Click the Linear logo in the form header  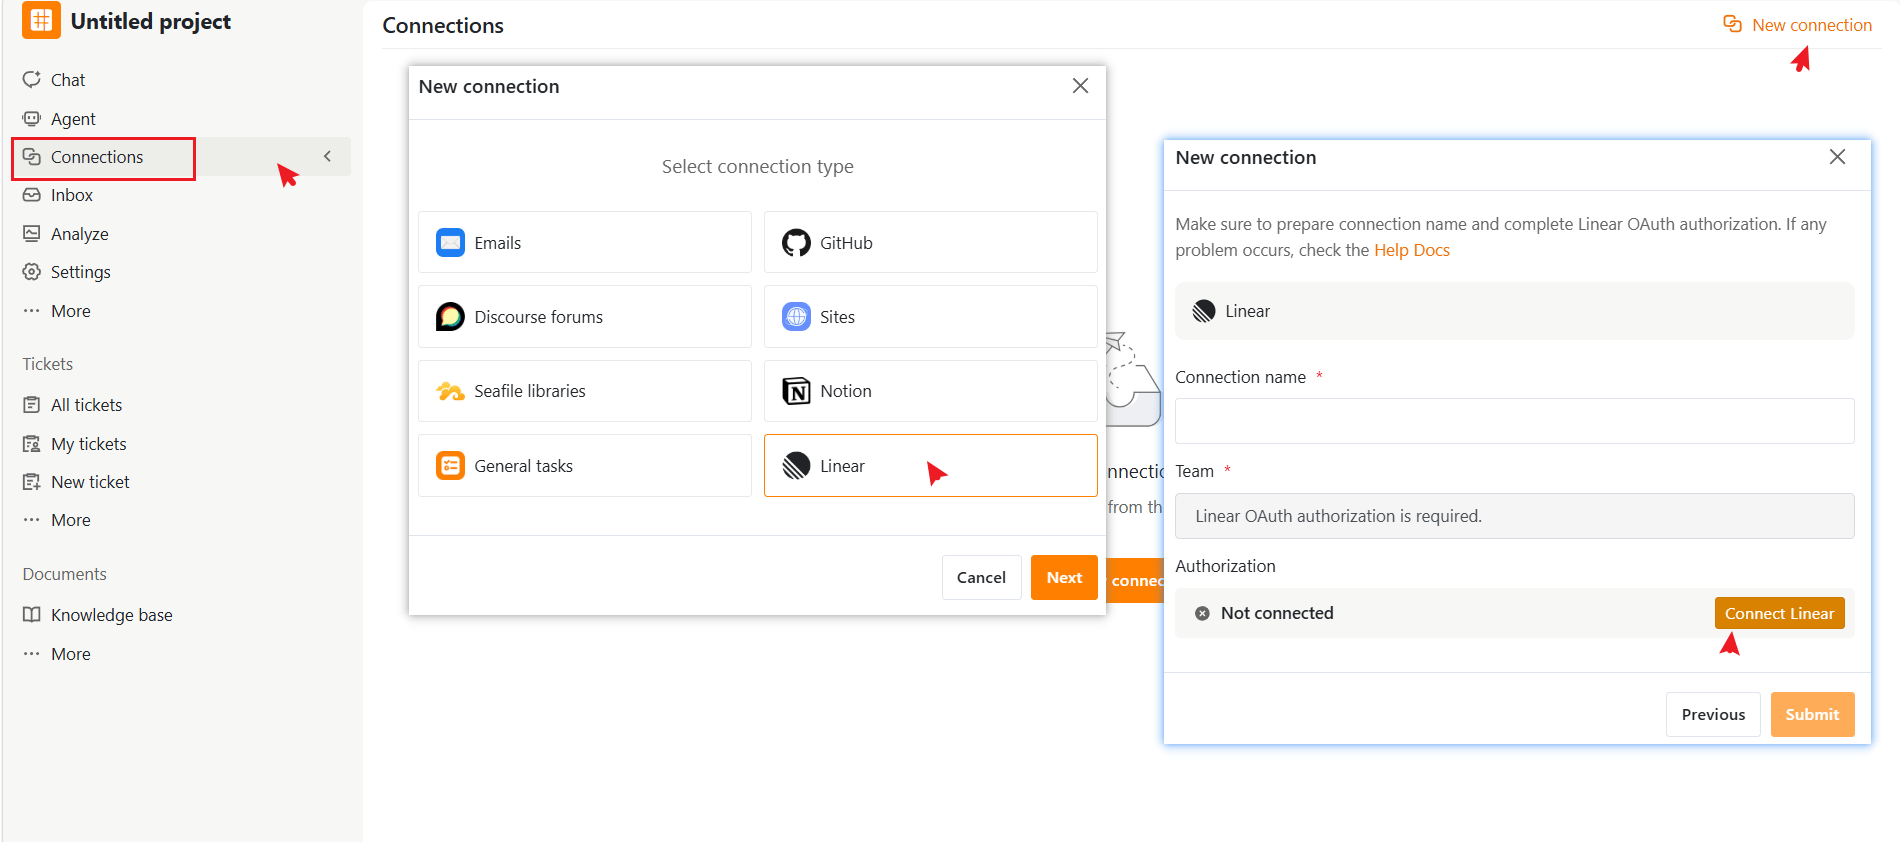[x=1204, y=311]
